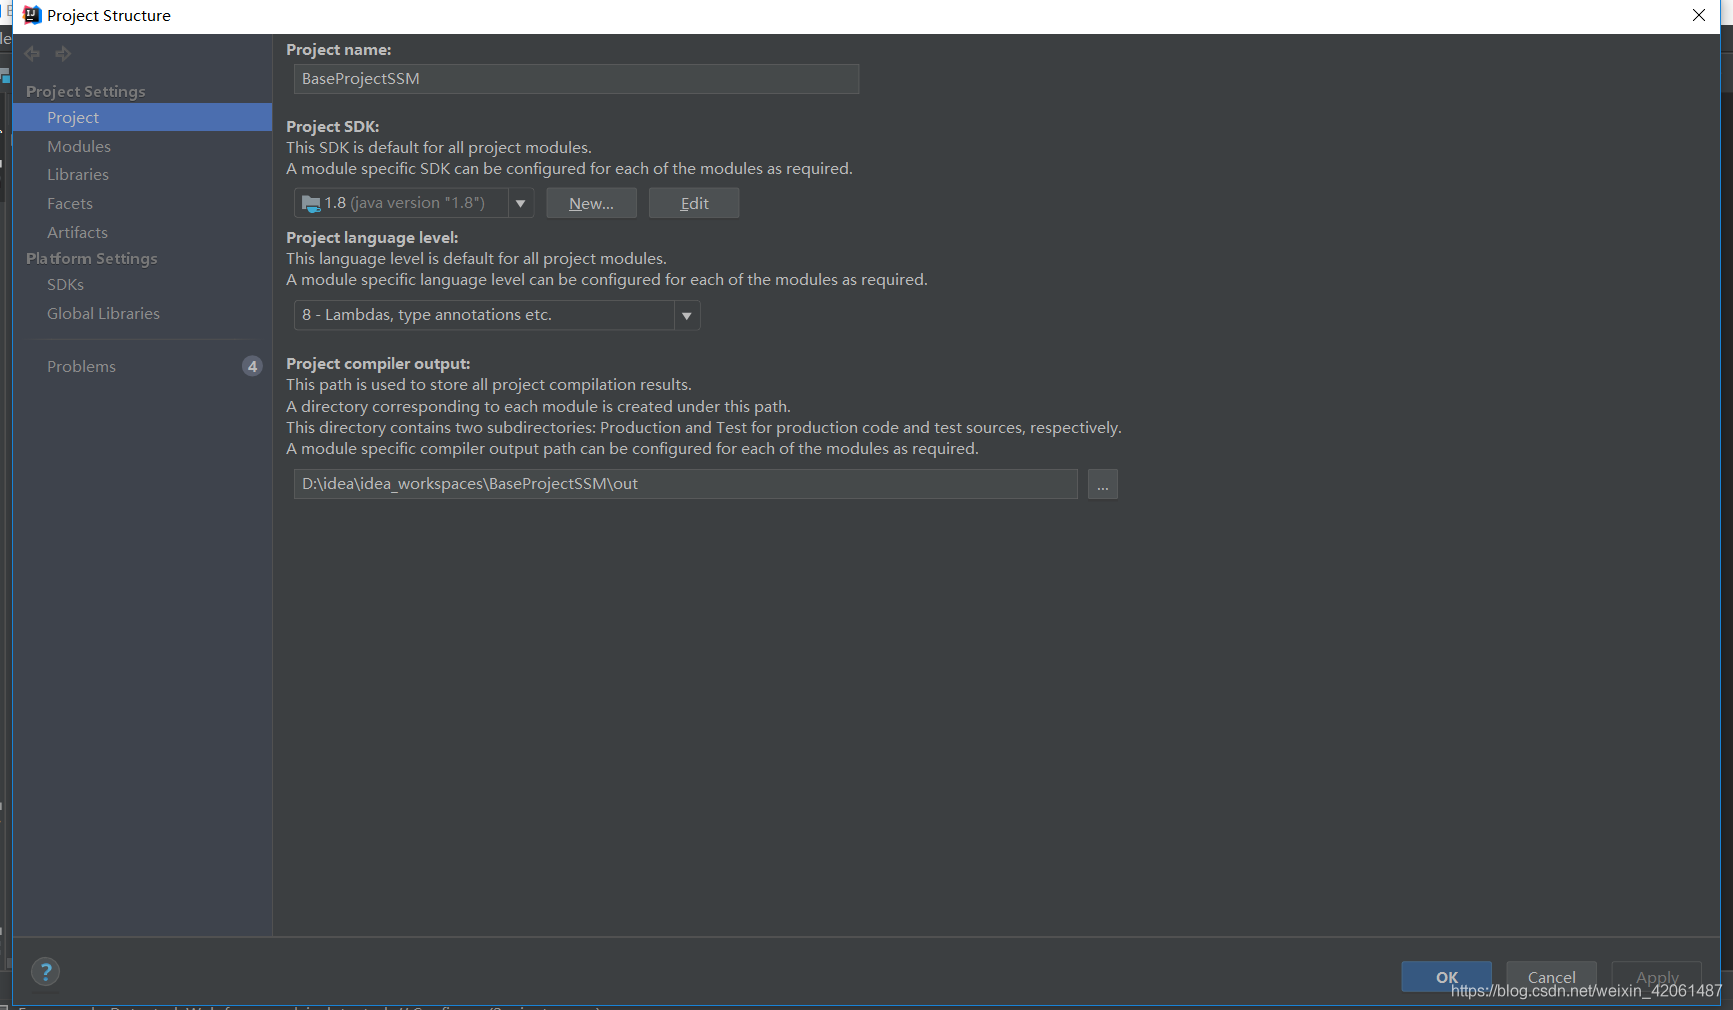Click the Project name field BaseProjectSSM
Image resolution: width=1733 pixels, height=1010 pixels.
[x=576, y=79]
